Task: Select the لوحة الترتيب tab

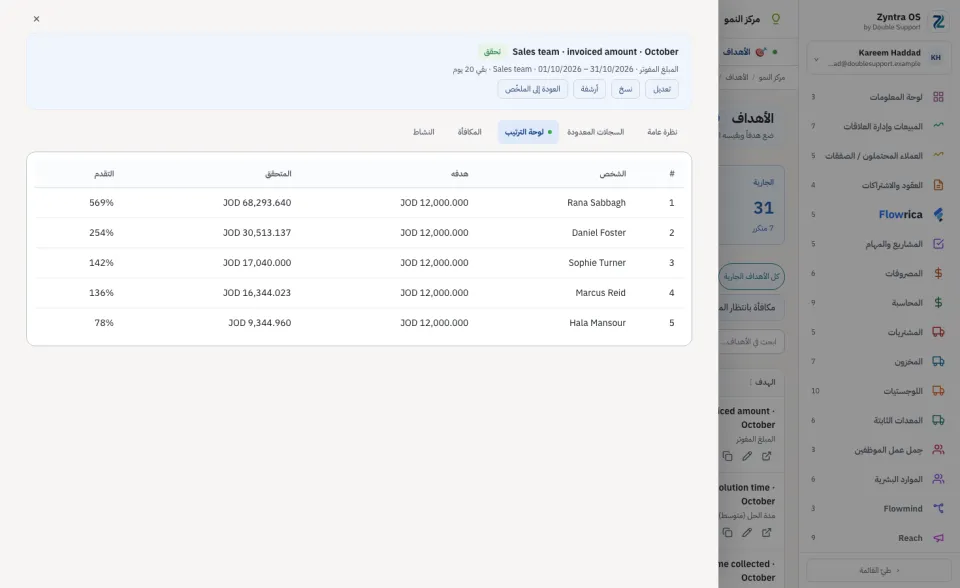Action: click(x=528, y=132)
